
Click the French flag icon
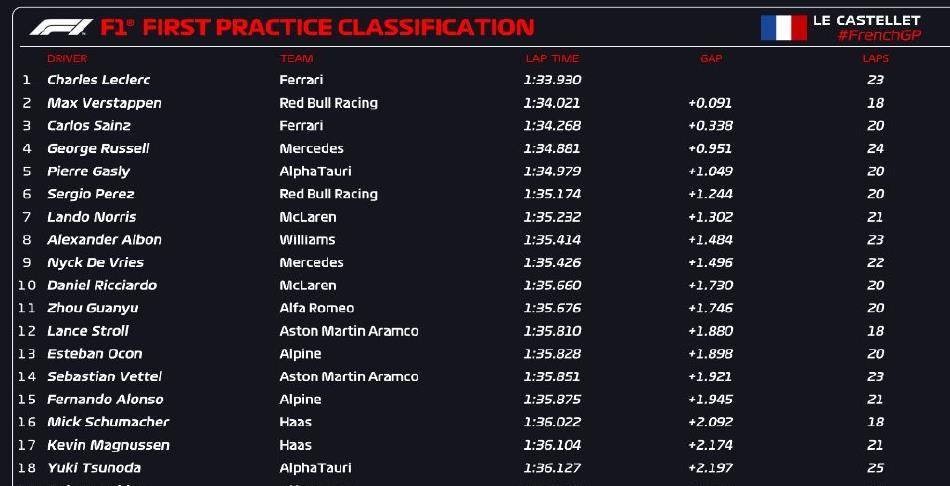(783, 28)
